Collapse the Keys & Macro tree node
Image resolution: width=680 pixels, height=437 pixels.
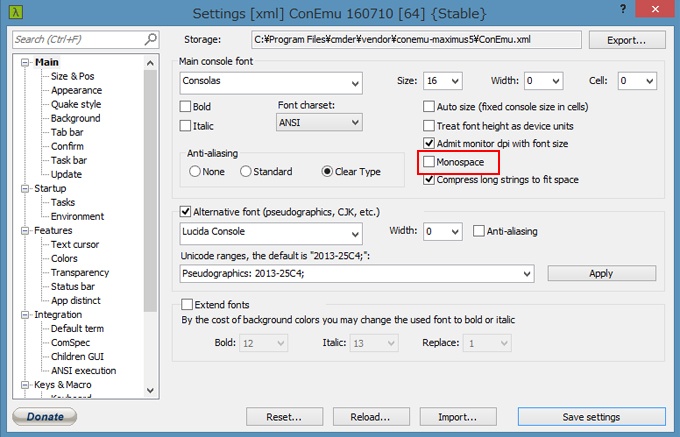tap(25, 385)
